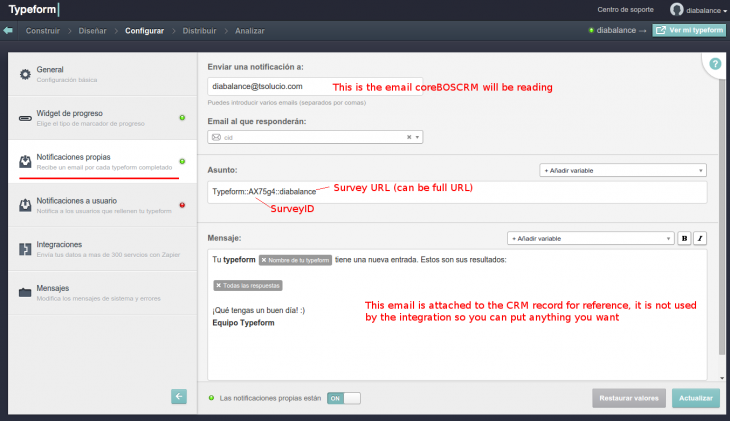The width and height of the screenshot is (730, 421).
Task: Click the Typeform logo
Action: tap(34, 9)
